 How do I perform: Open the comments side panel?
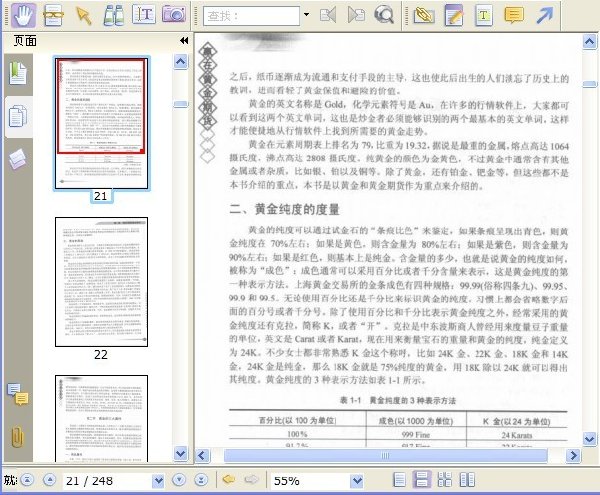[x=18, y=394]
